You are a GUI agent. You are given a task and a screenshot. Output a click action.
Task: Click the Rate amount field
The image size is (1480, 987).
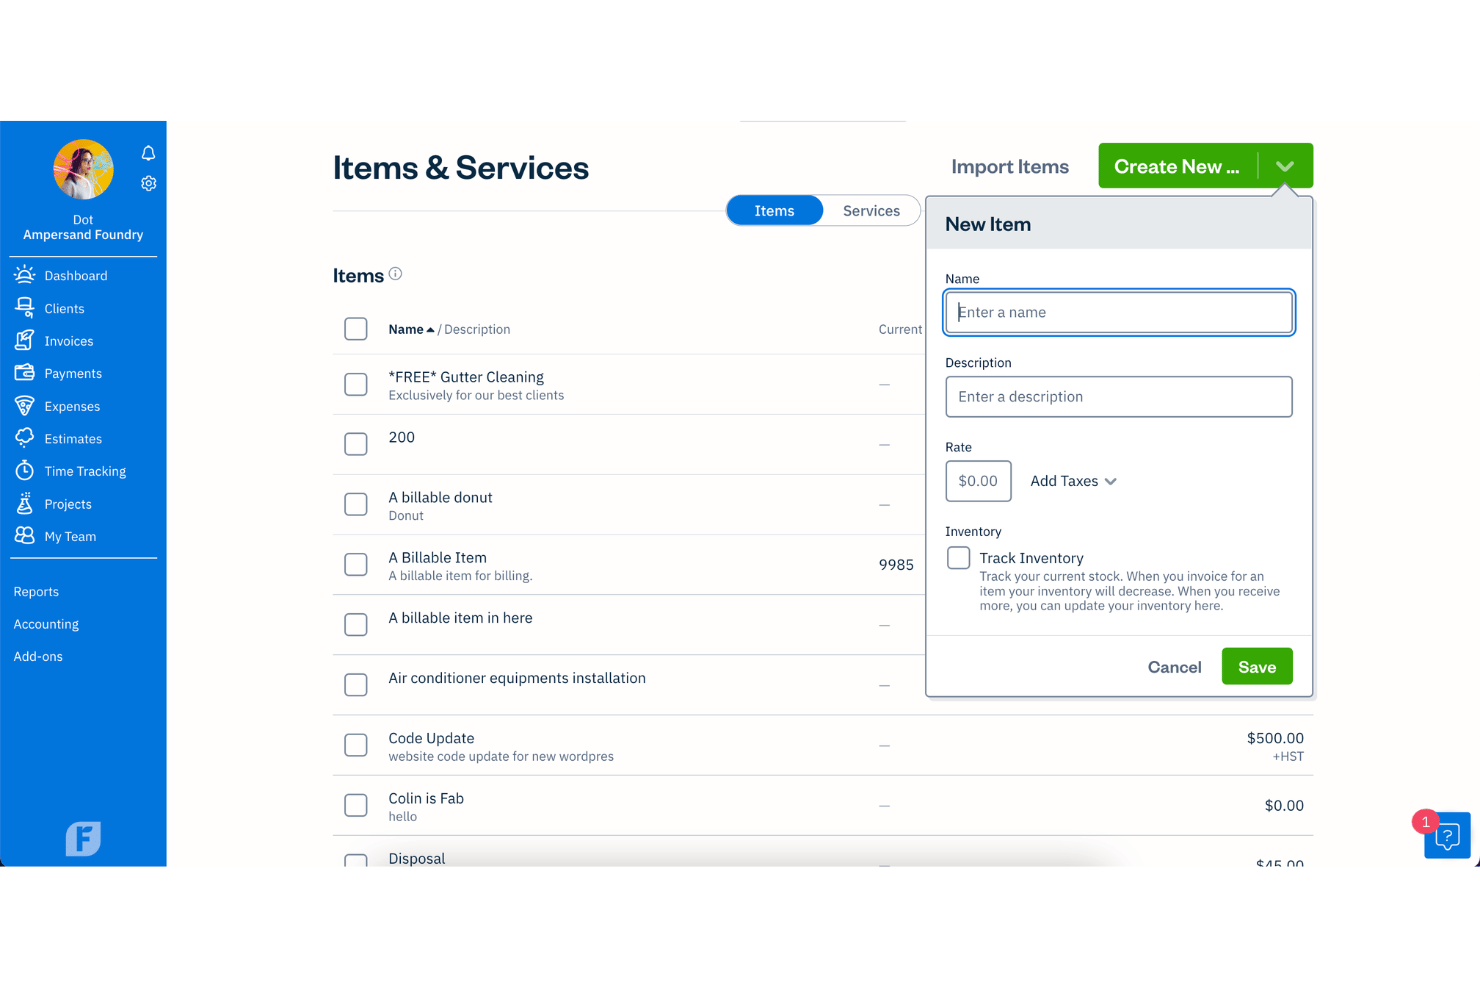tap(978, 481)
